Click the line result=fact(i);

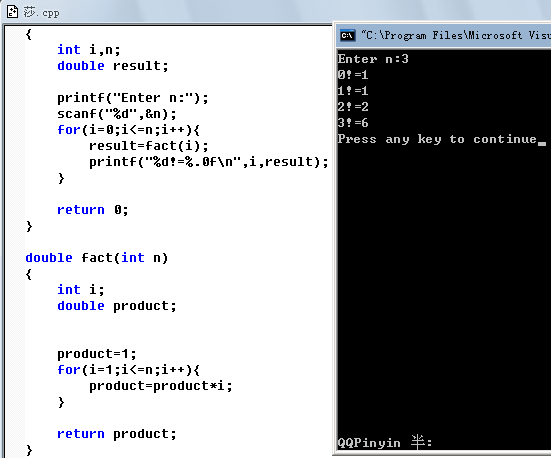click(149, 146)
